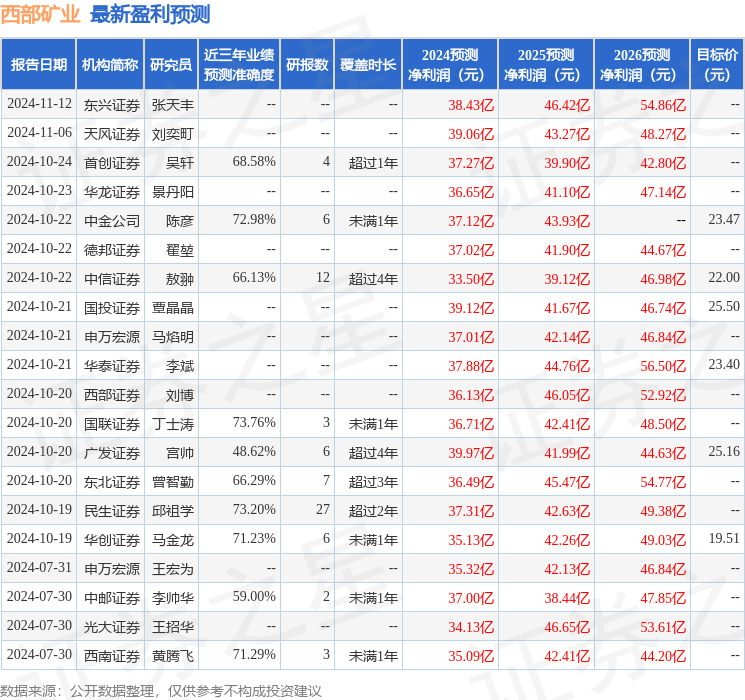The width and height of the screenshot is (745, 700).
Task: Select accuracy value 72.98%
Action: (x=254, y=220)
